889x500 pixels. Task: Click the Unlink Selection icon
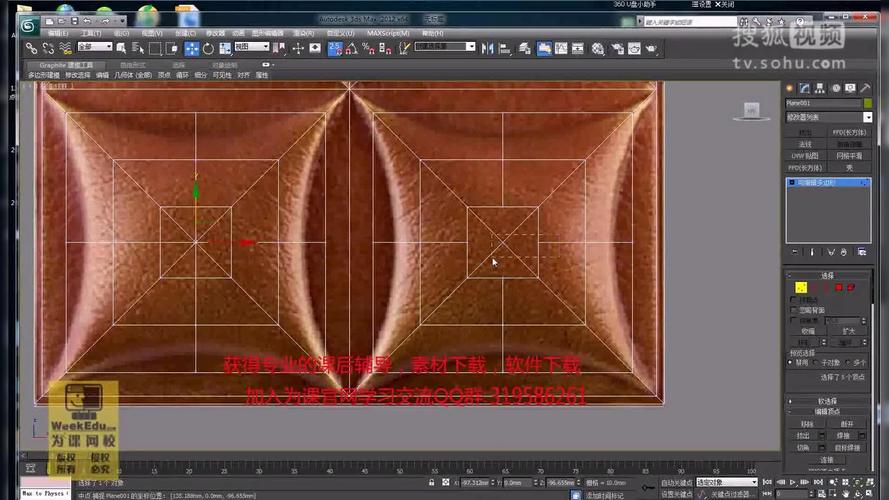coord(48,49)
